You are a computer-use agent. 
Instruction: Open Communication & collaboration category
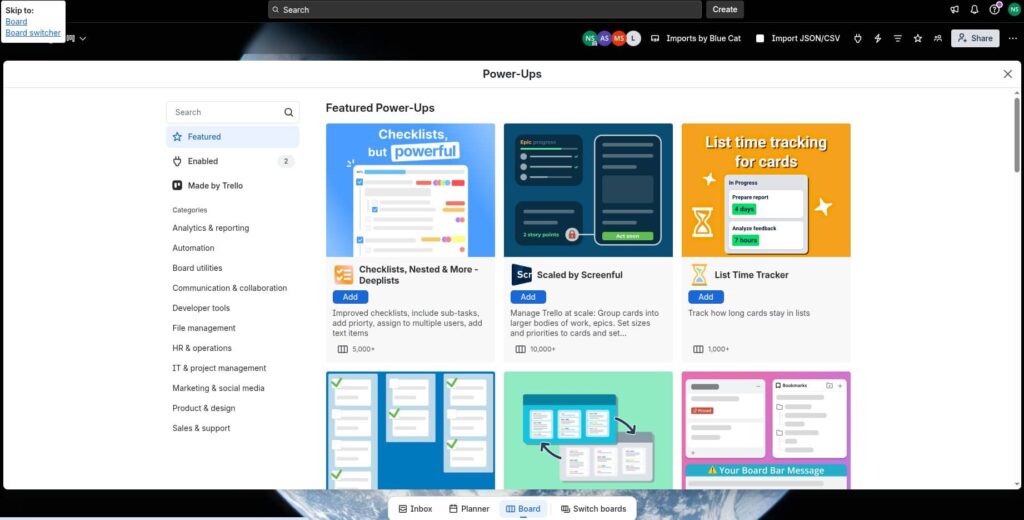click(229, 288)
